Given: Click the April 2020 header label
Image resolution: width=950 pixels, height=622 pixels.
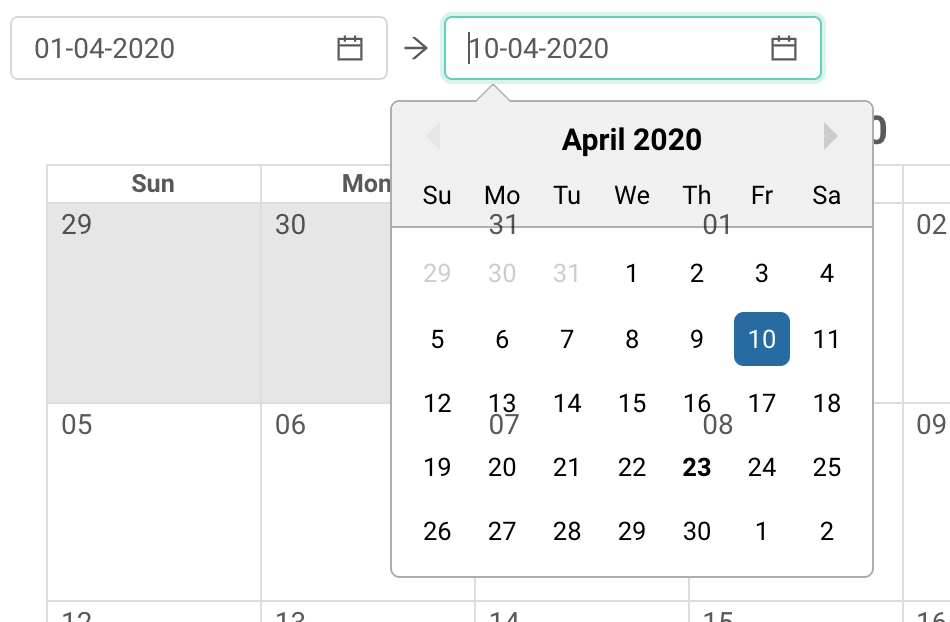Looking at the screenshot, I should [631, 139].
